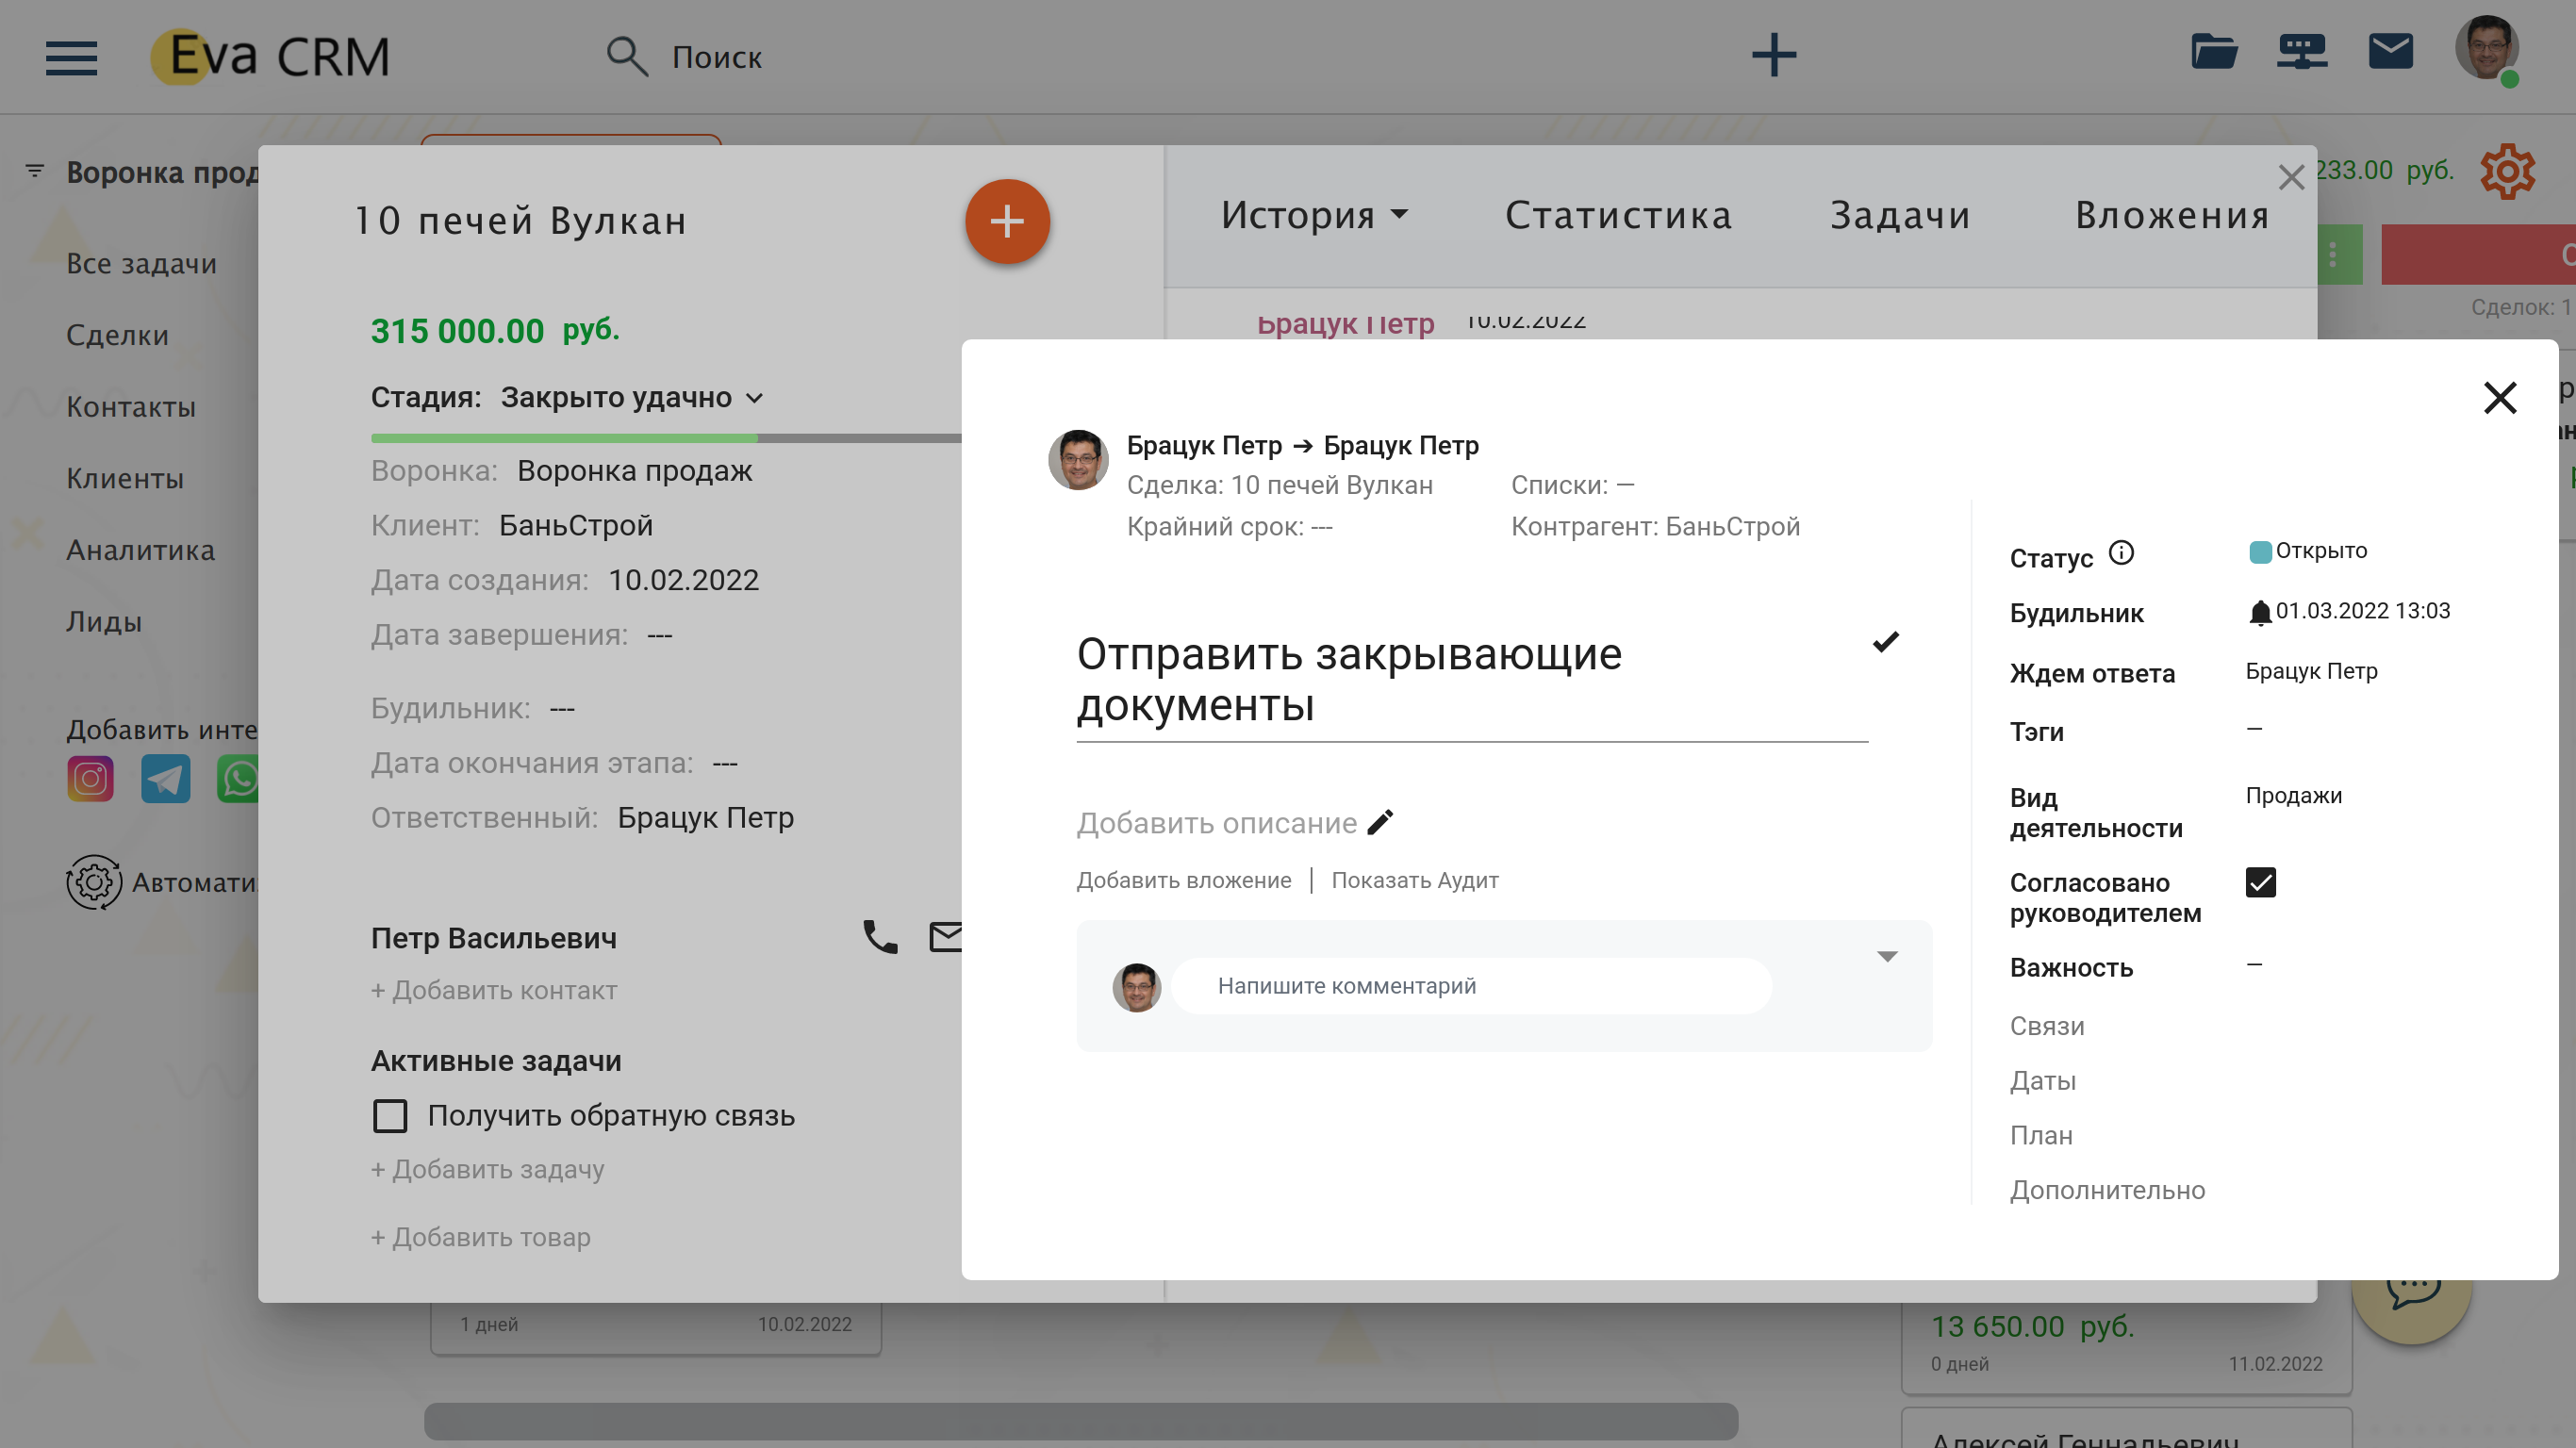
Task: Click the pencil icon next to Добавить описание
Action: point(1380,822)
